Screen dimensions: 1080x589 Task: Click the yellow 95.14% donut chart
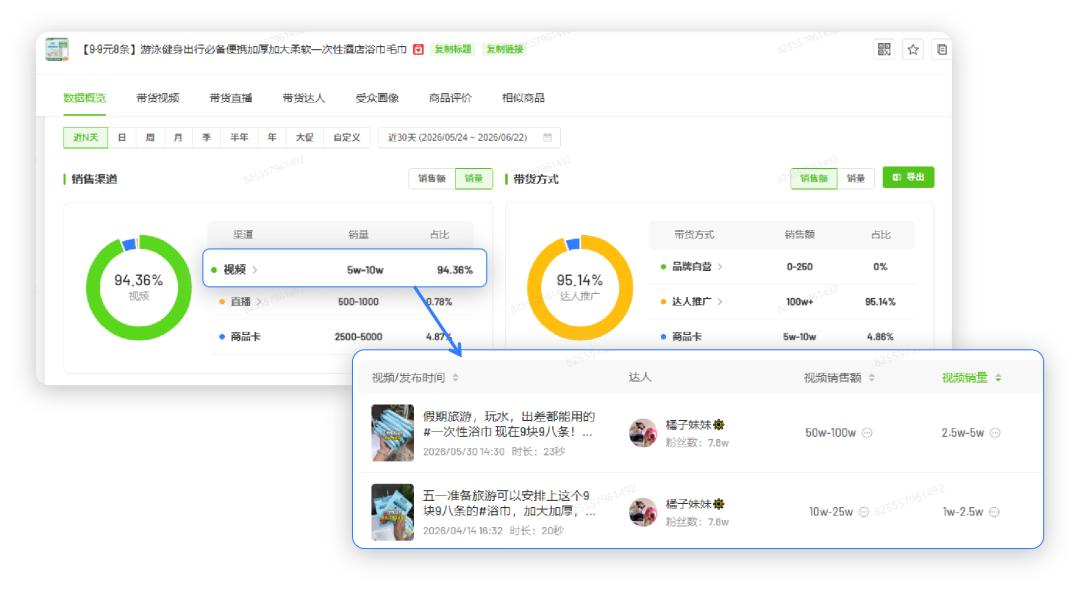(579, 287)
